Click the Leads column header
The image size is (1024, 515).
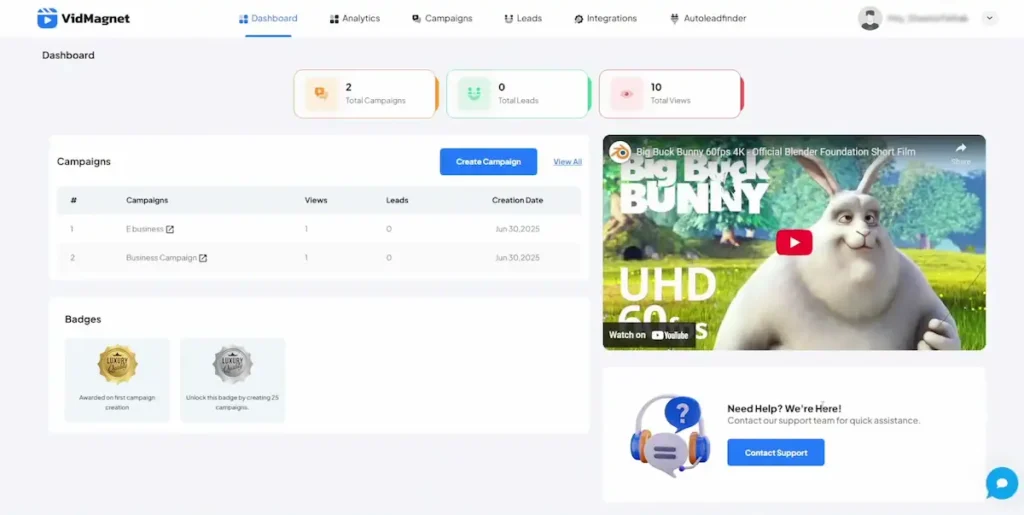point(397,200)
